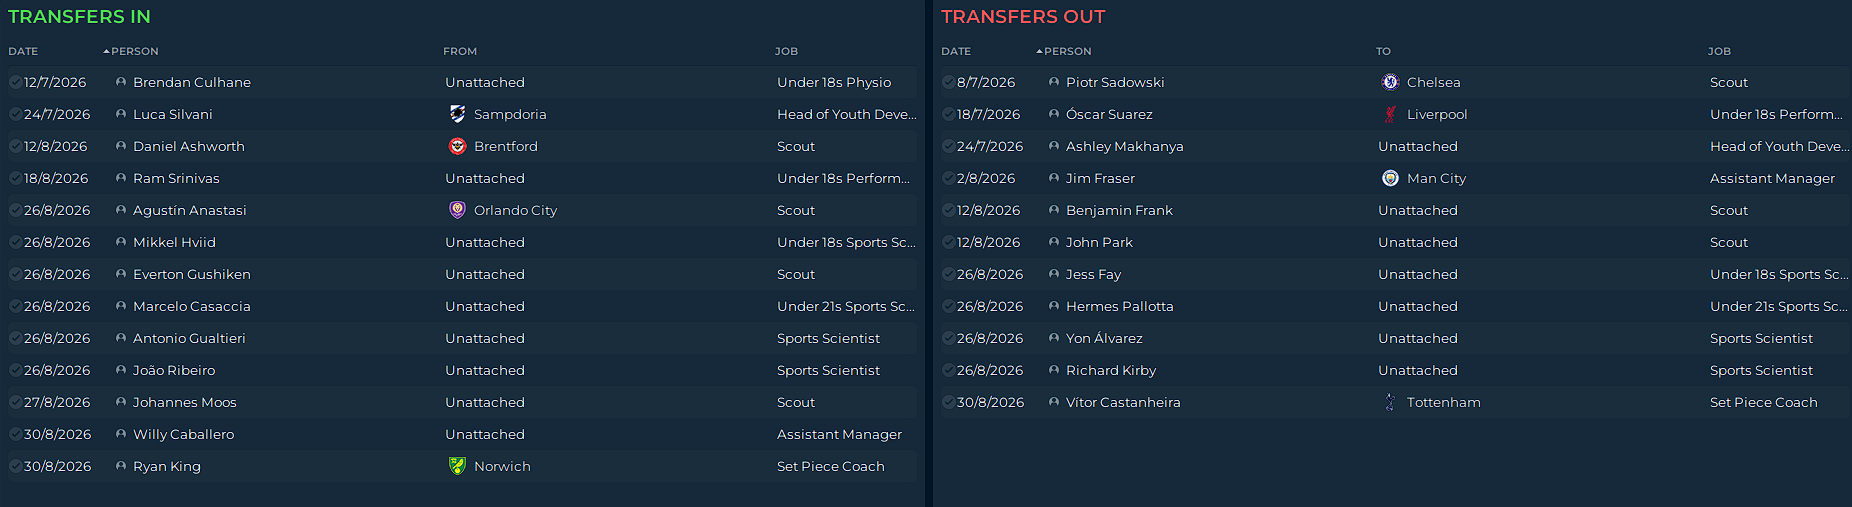Click the Tottenham club badge
This screenshot has width=1852, height=507.
[x=1390, y=402]
